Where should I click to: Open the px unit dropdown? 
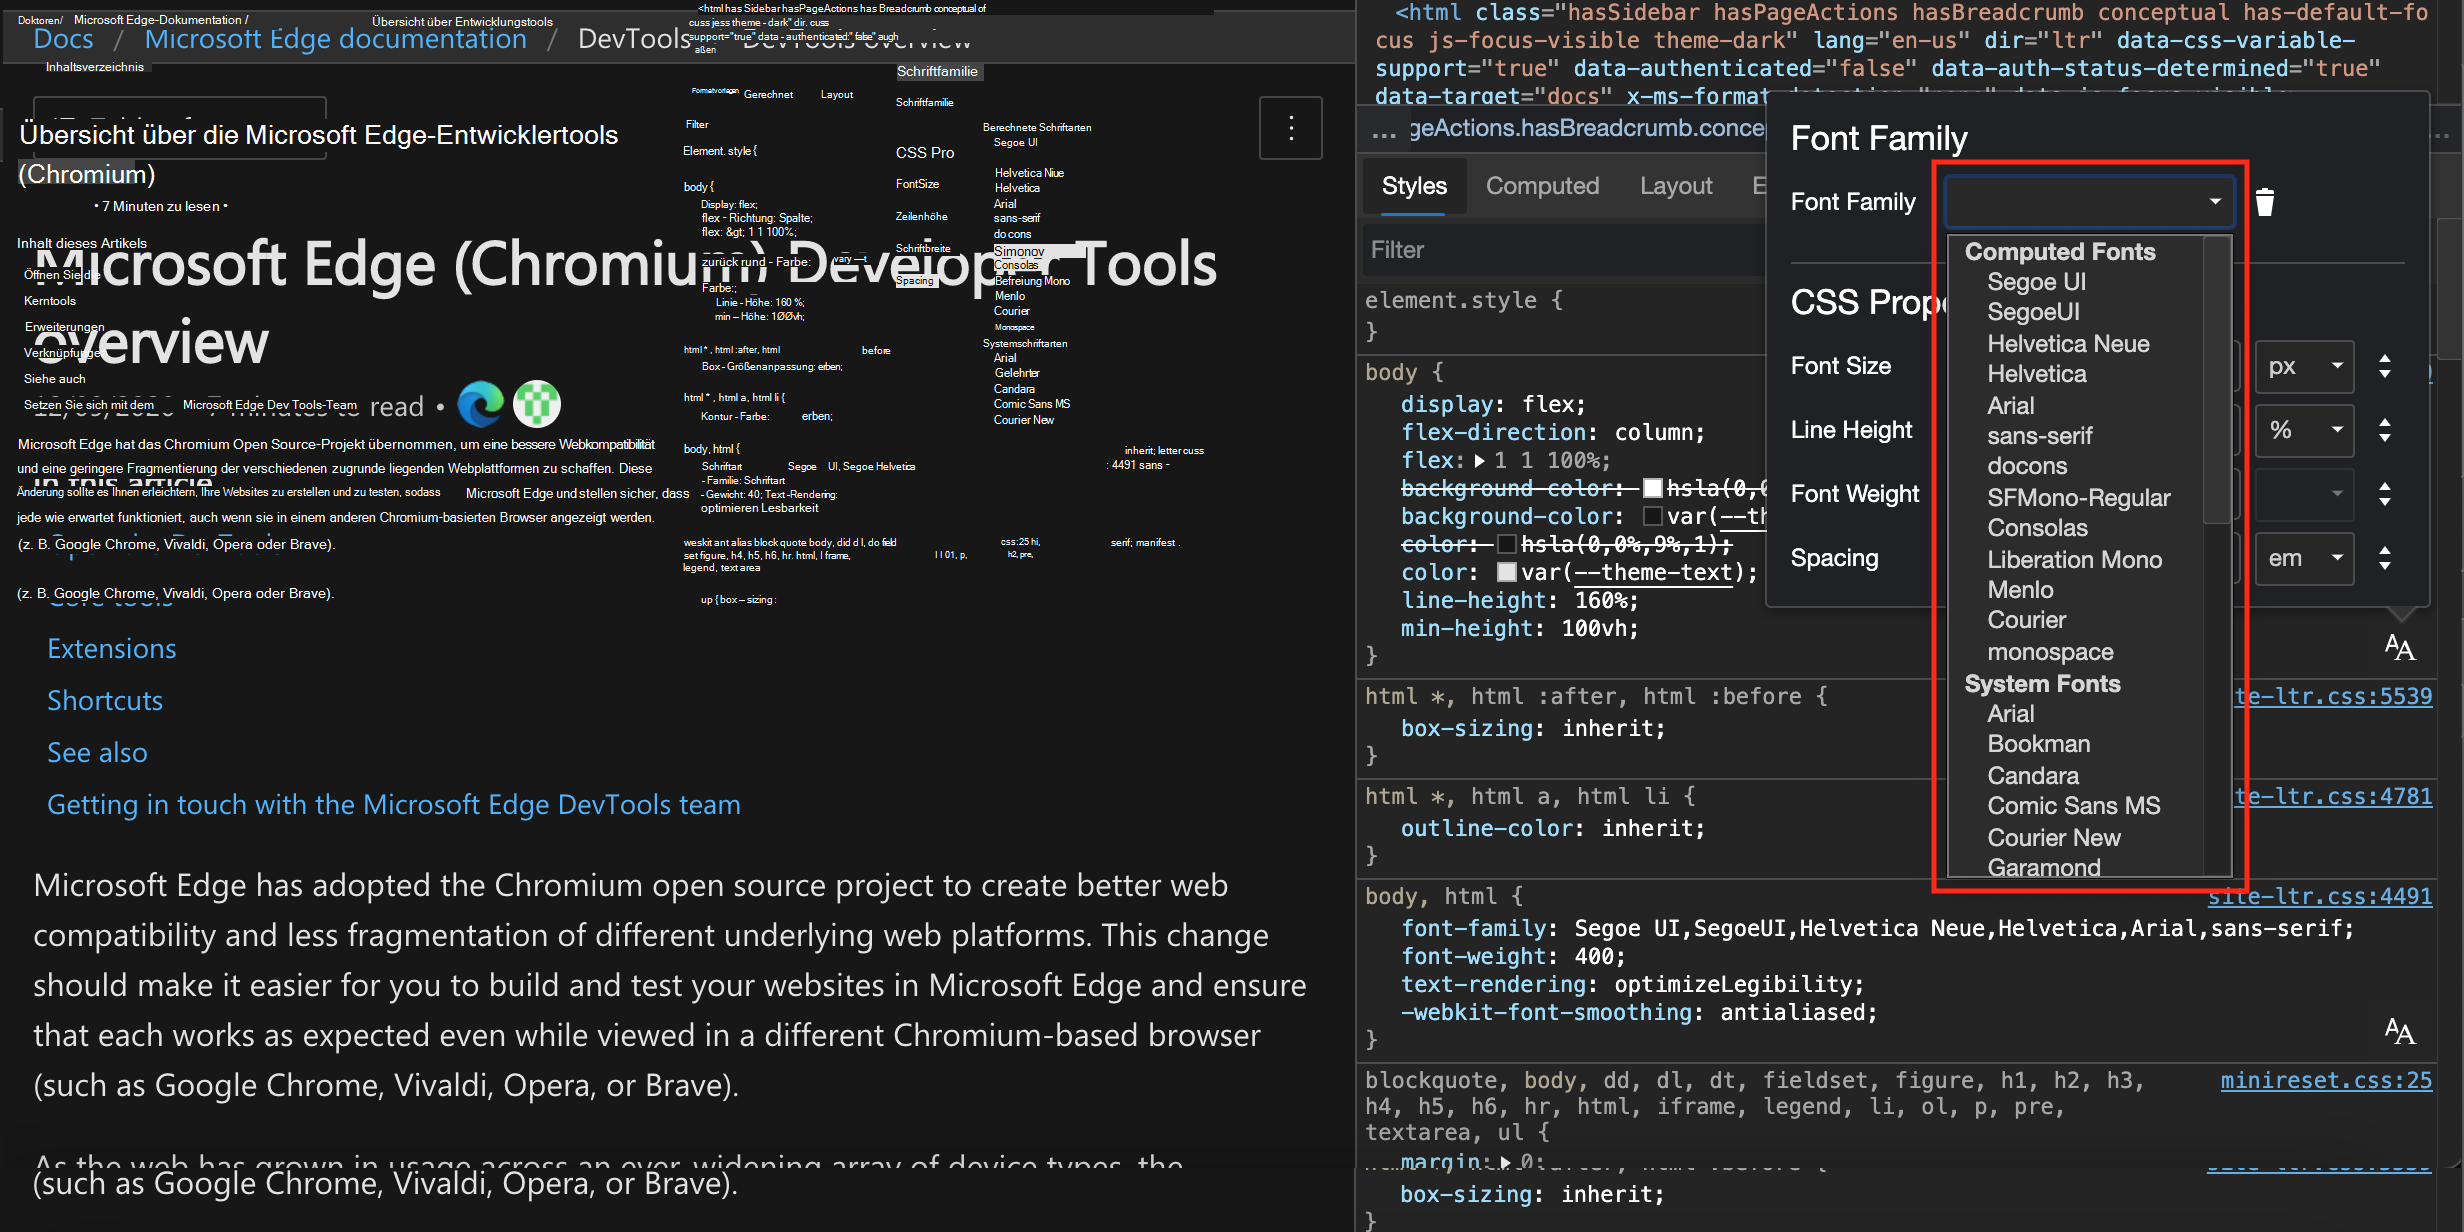[x=2304, y=366]
